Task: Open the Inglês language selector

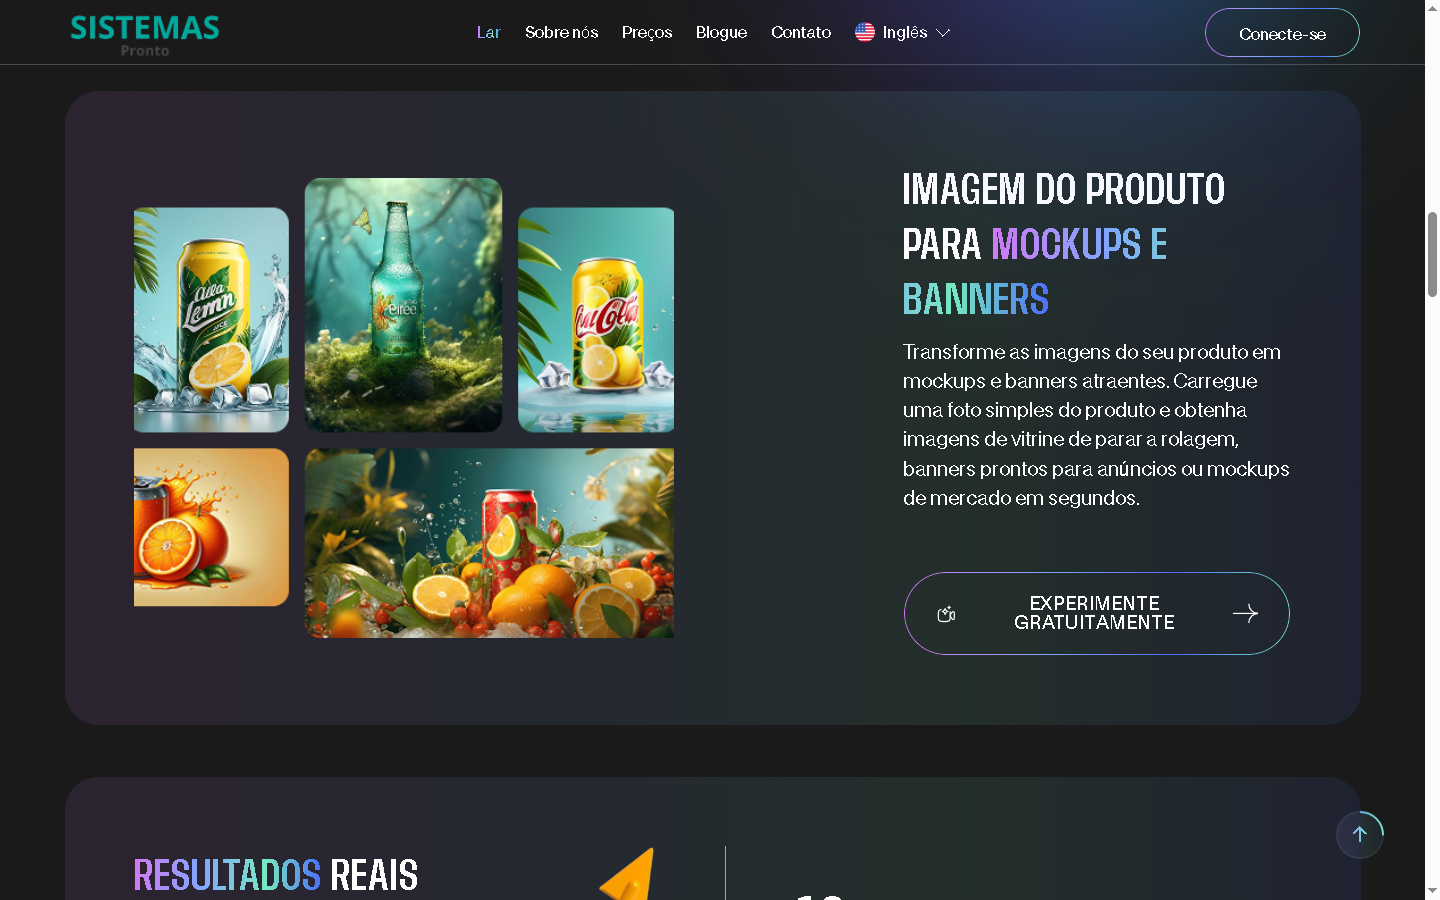Action: click(x=904, y=32)
